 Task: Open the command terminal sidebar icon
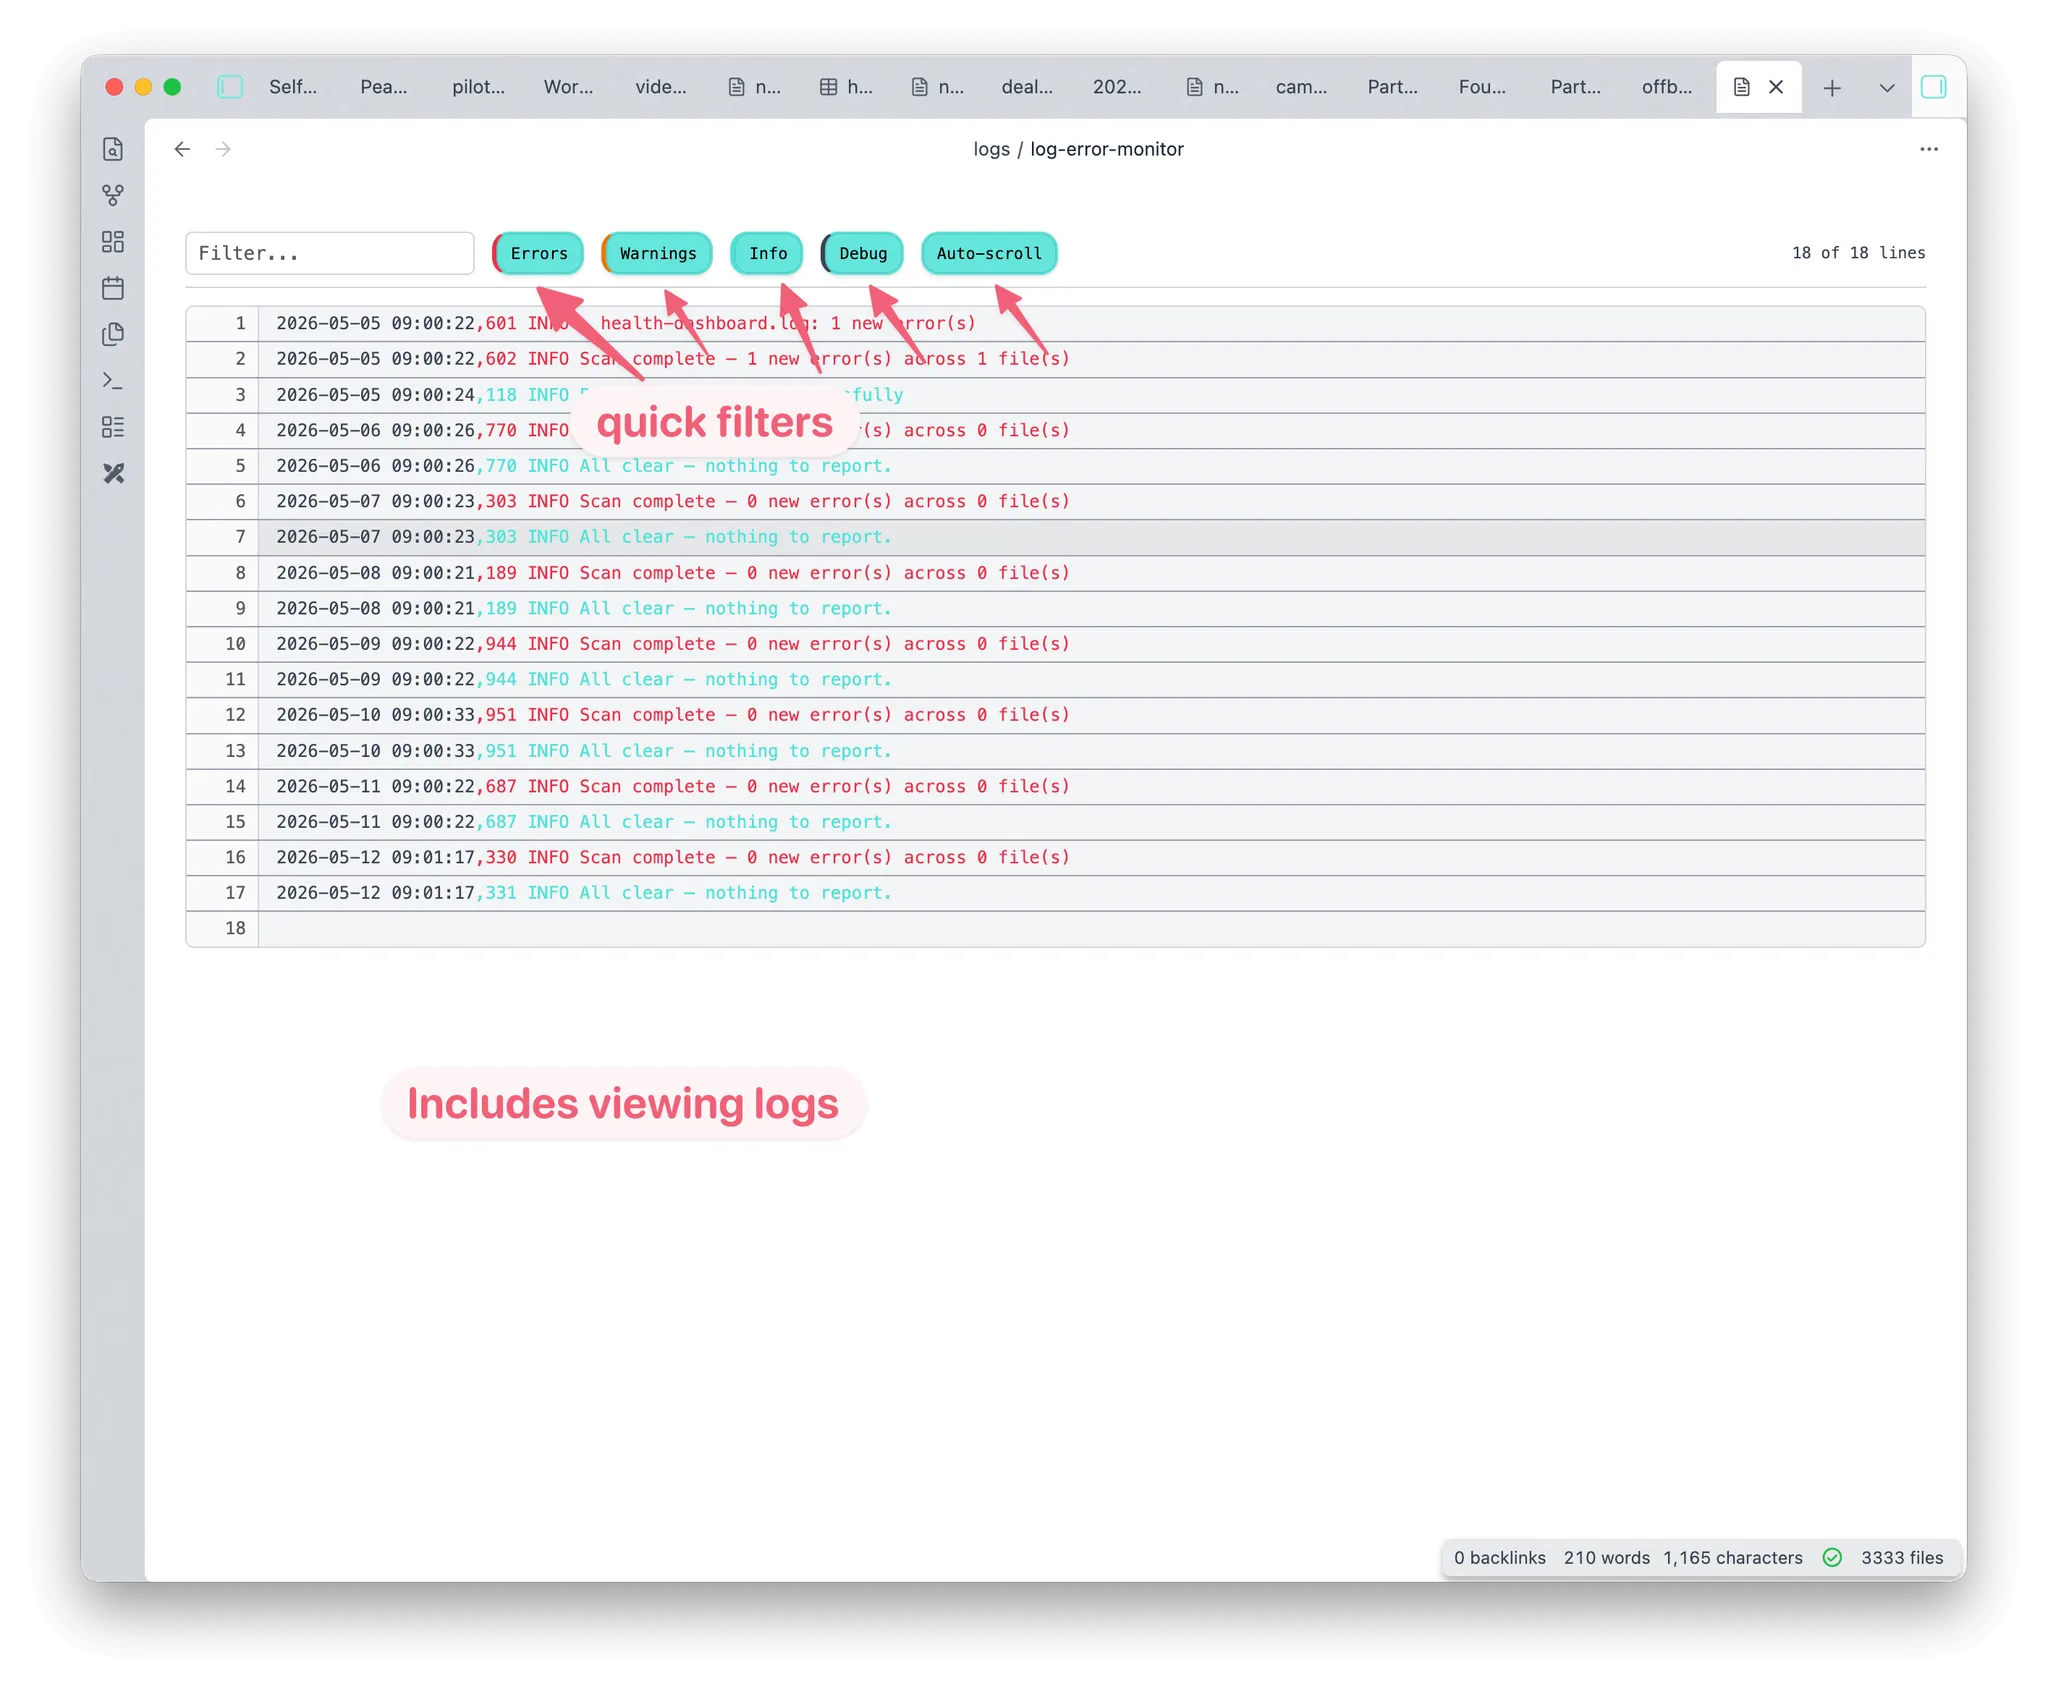(x=113, y=381)
